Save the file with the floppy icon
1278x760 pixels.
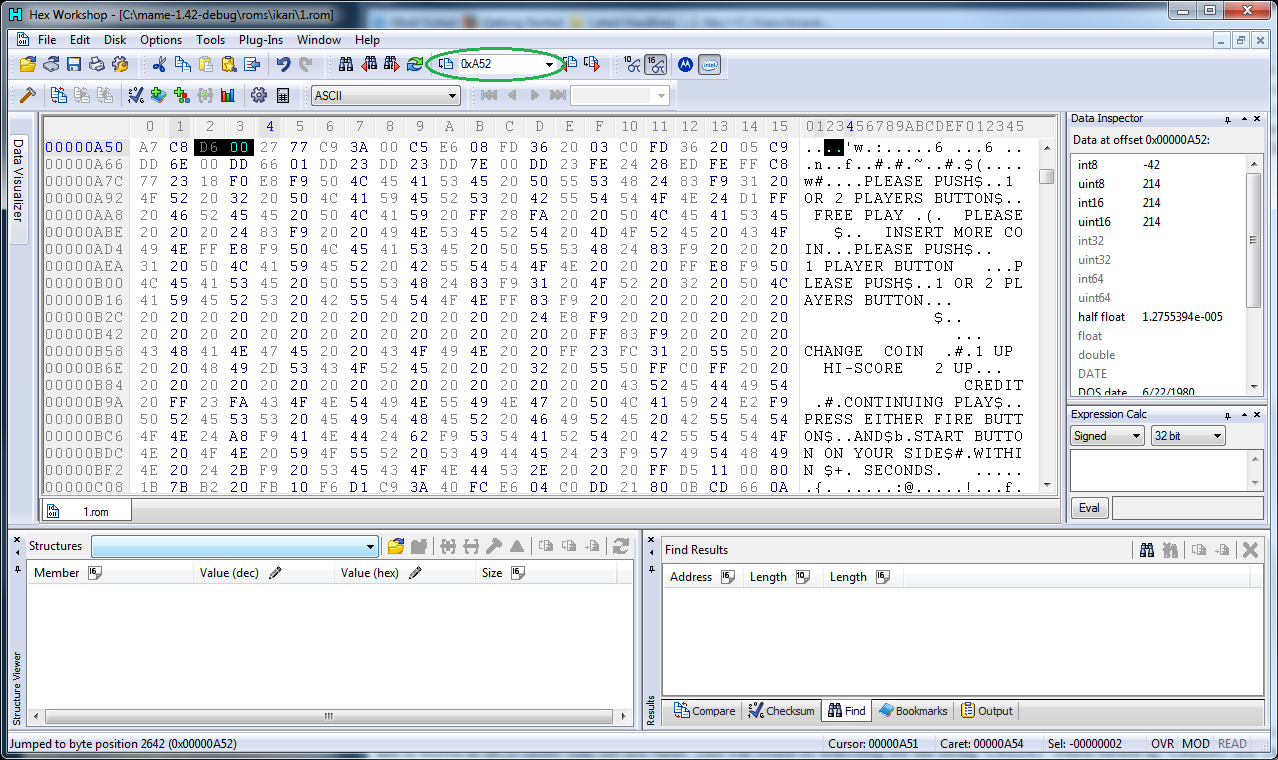74,65
